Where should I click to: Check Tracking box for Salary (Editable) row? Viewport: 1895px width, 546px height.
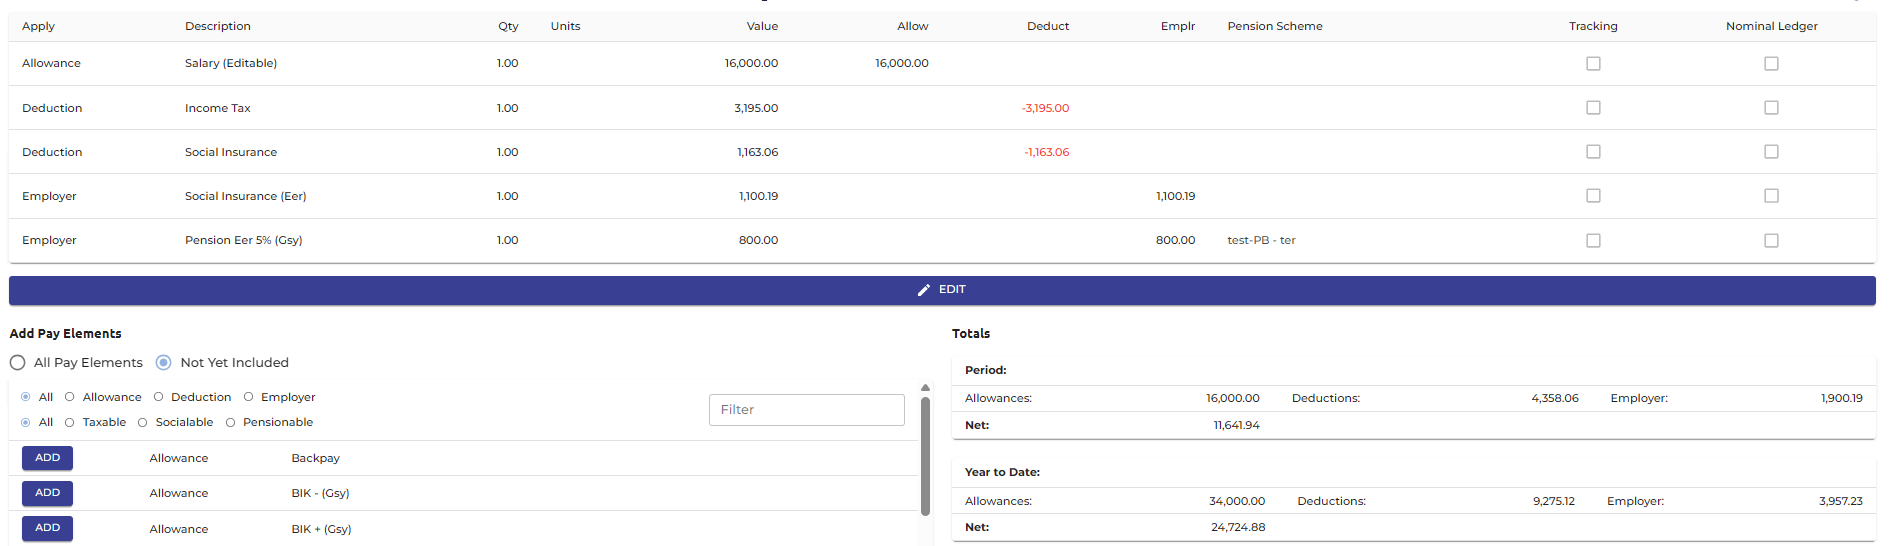coord(1593,63)
